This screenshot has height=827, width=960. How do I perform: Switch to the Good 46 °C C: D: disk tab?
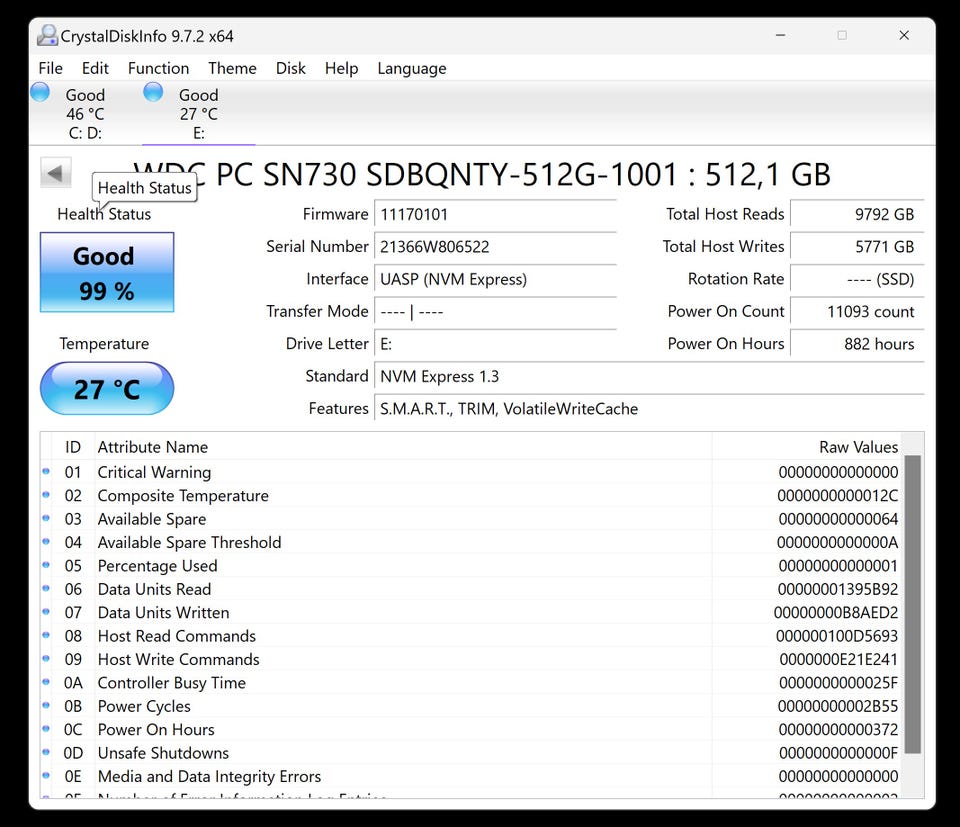pyautogui.click(x=85, y=114)
